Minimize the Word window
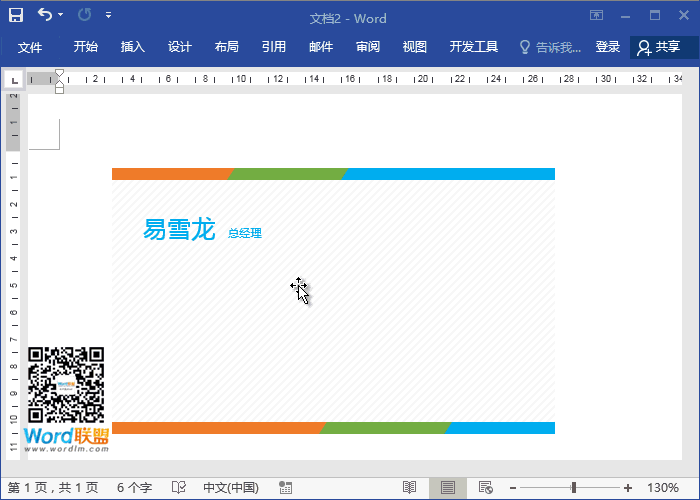Screen dimensions: 700x500 (625, 16)
